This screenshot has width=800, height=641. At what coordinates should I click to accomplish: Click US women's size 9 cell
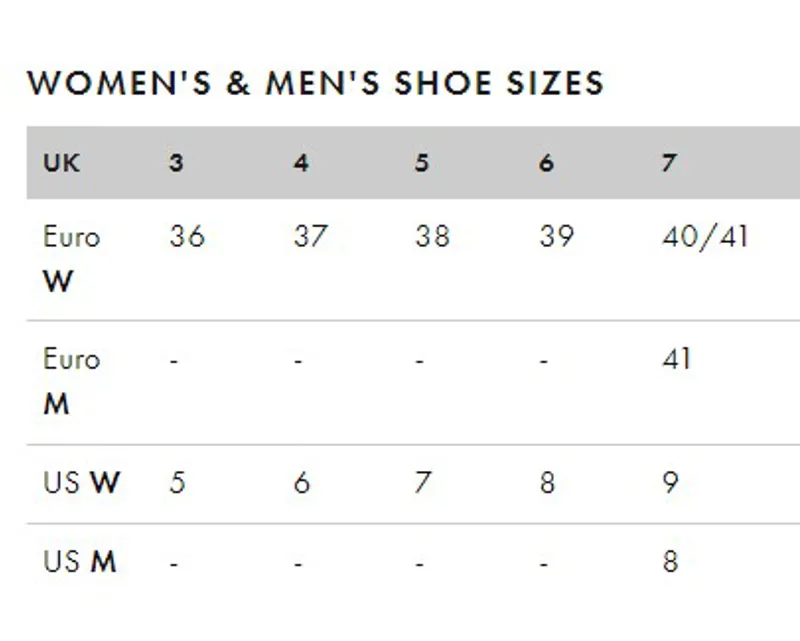point(670,482)
